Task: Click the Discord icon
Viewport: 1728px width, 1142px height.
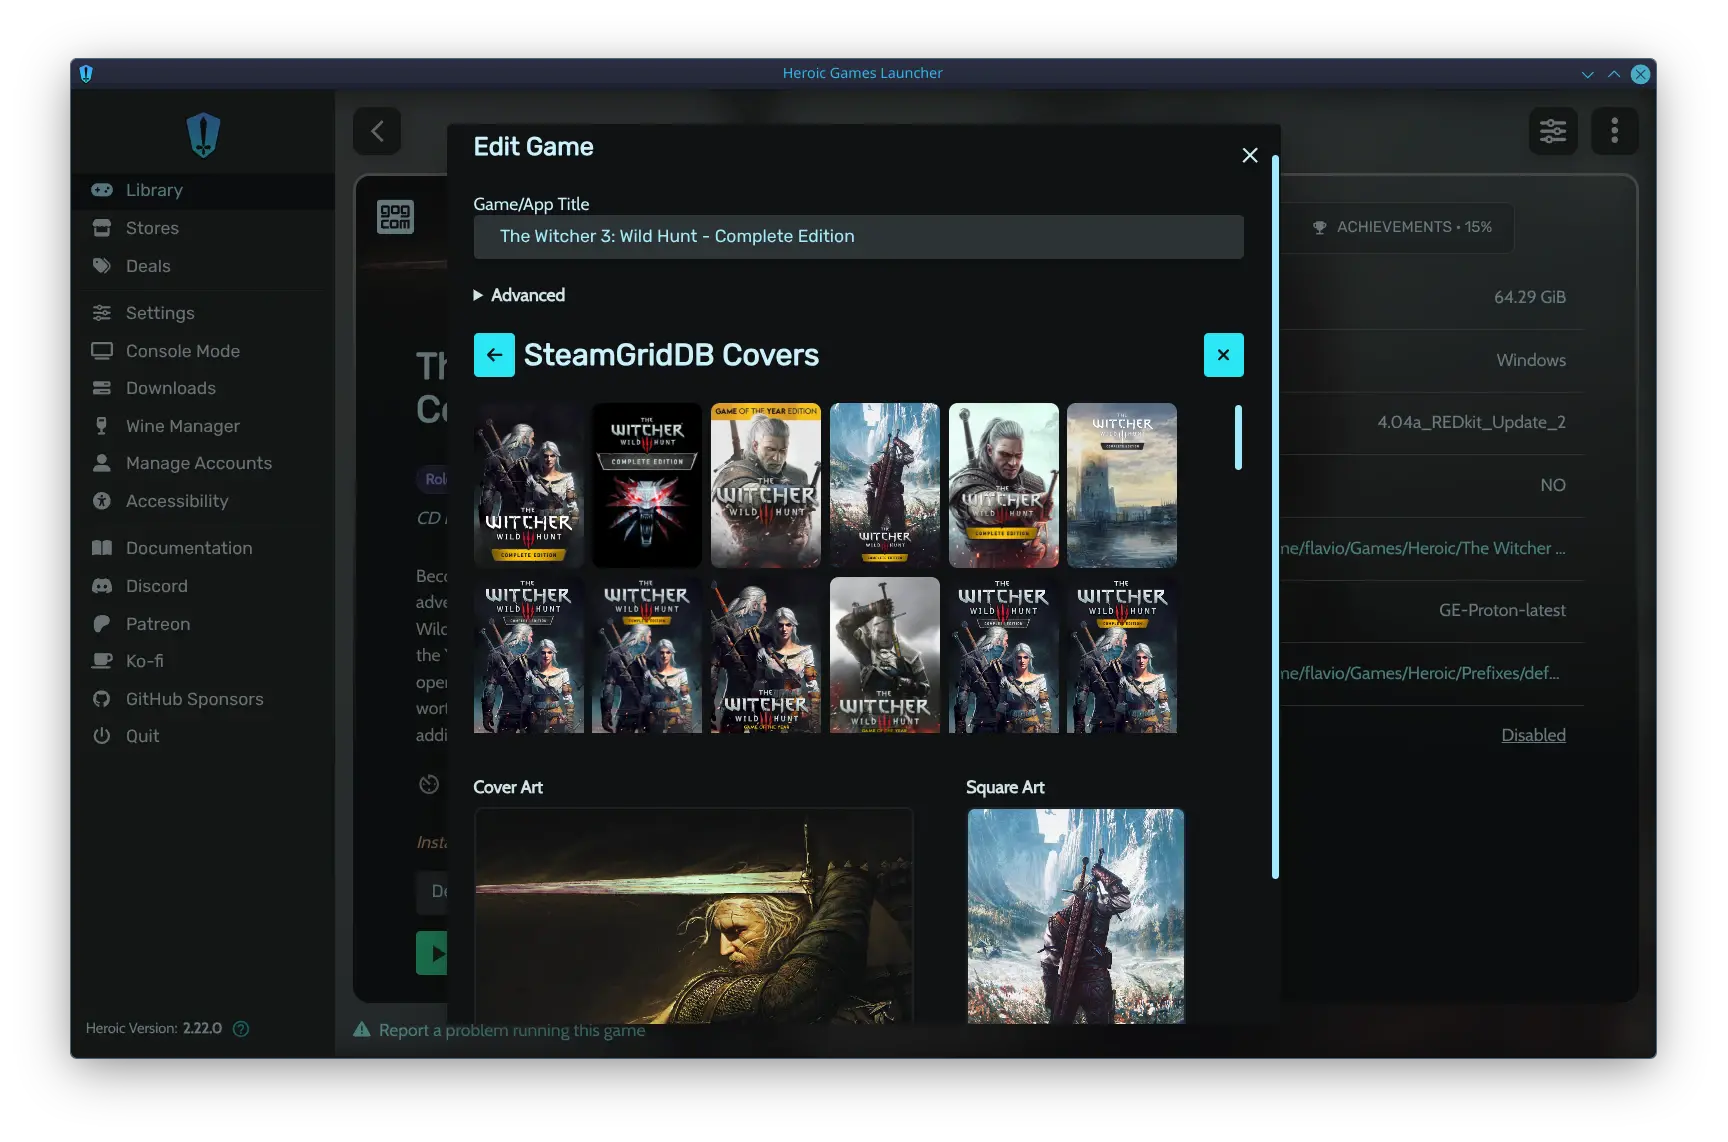Action: pos(102,586)
